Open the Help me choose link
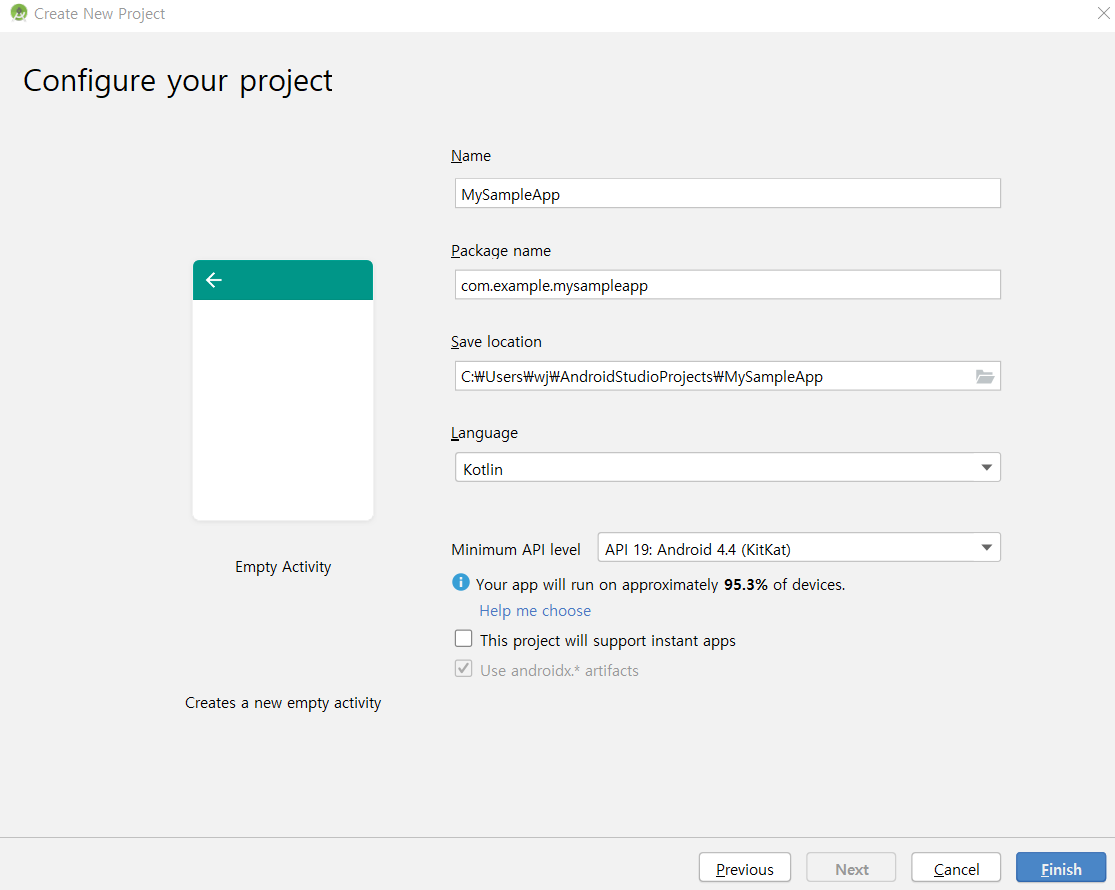The width and height of the screenshot is (1115, 890). (535, 611)
